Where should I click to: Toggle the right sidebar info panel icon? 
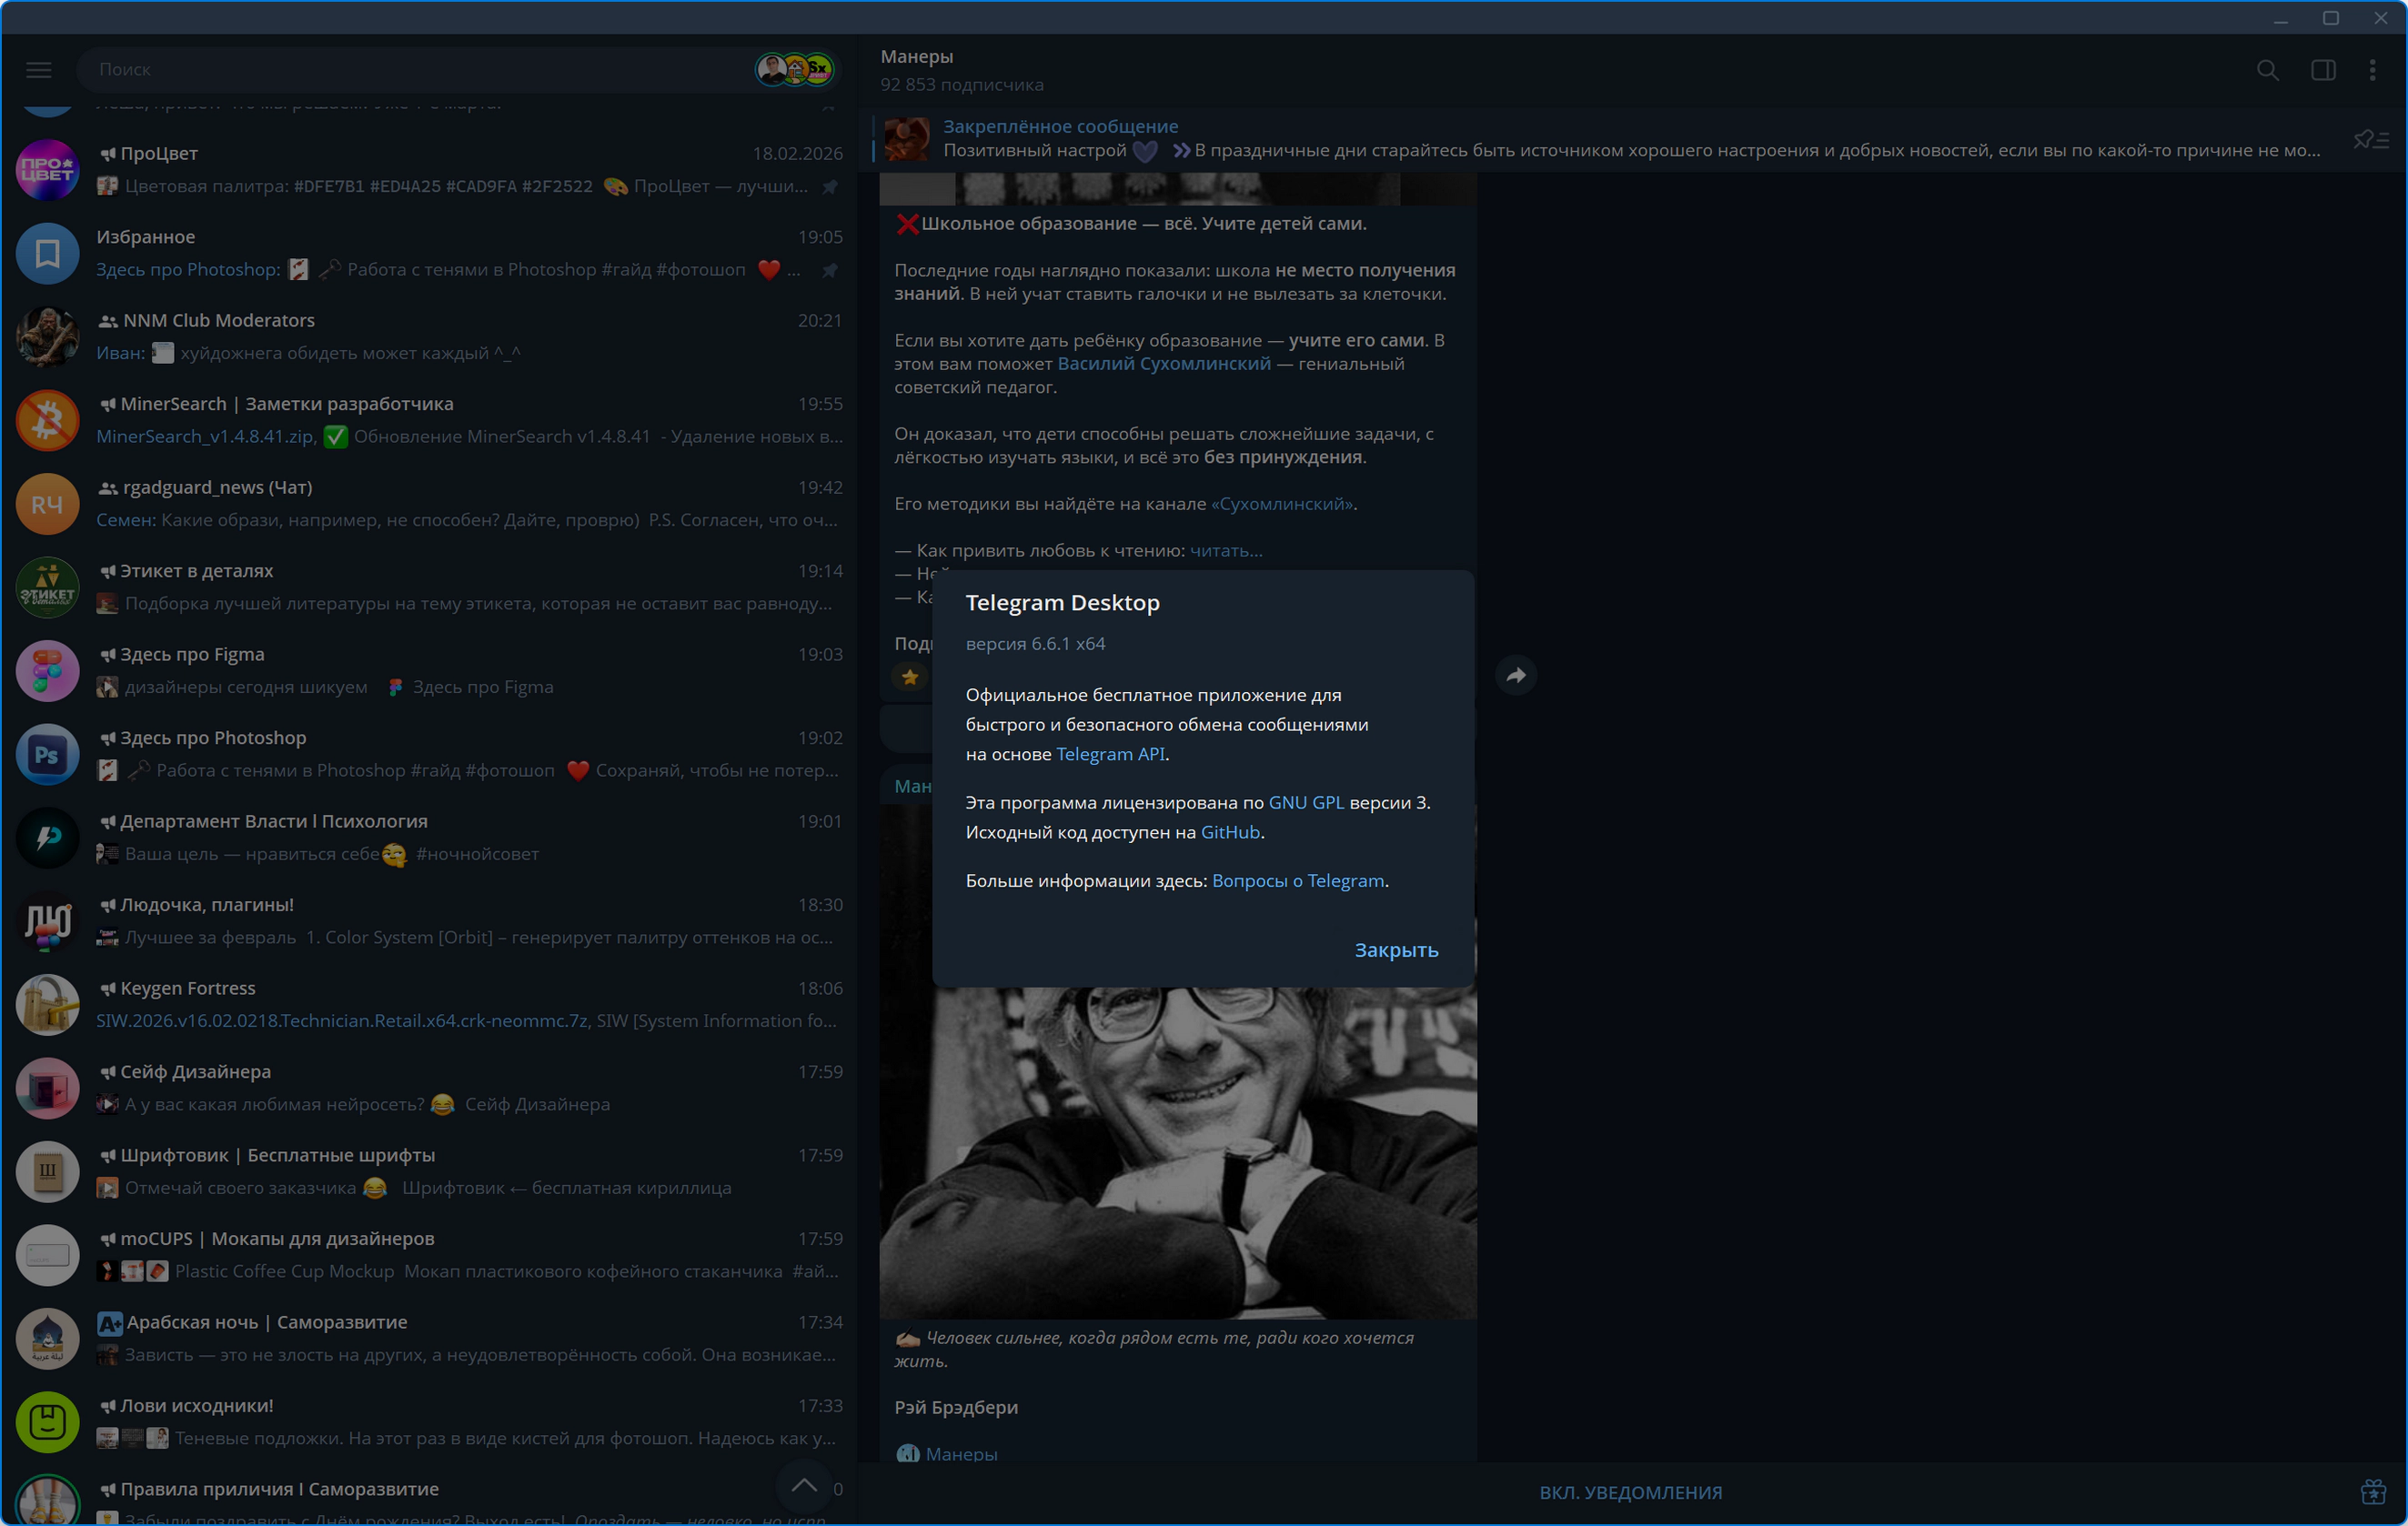[x=2322, y=70]
